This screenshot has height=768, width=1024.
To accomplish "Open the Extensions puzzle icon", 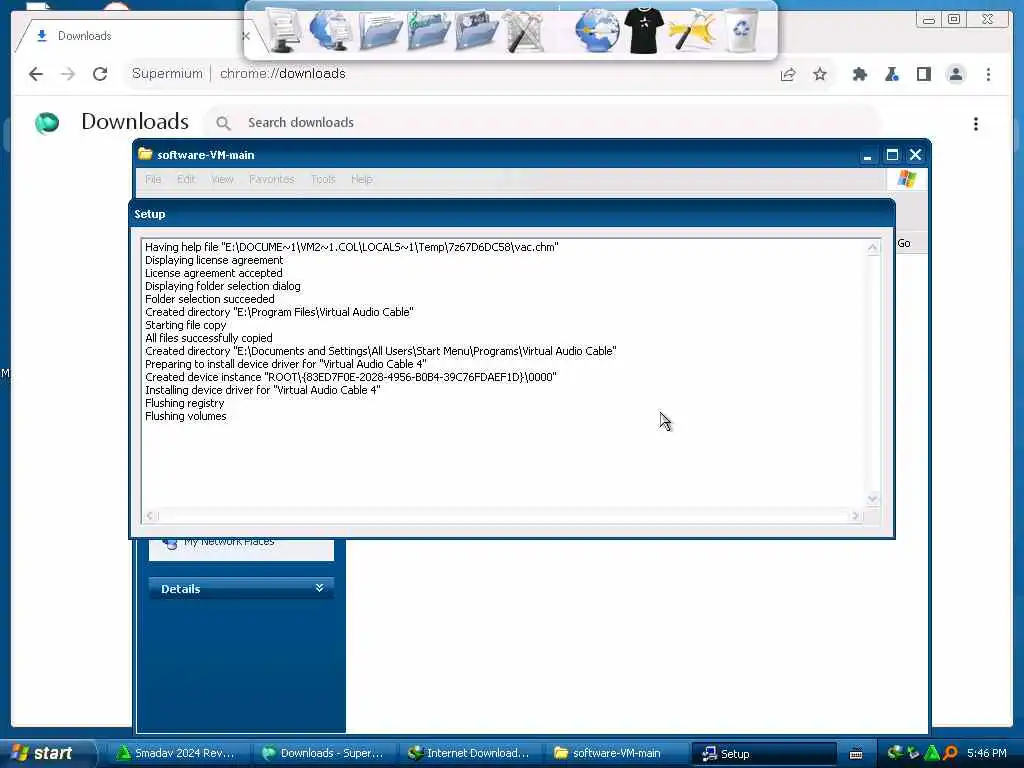I will 859,74.
